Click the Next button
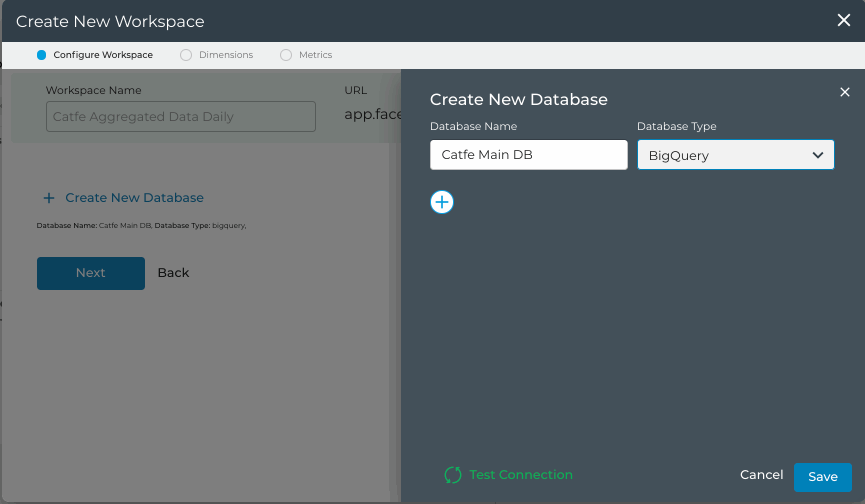The height and width of the screenshot is (504, 865). (x=91, y=273)
